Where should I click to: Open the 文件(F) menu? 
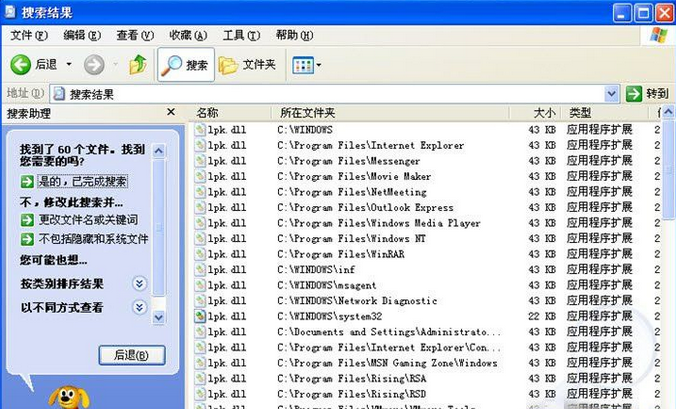coord(29,35)
